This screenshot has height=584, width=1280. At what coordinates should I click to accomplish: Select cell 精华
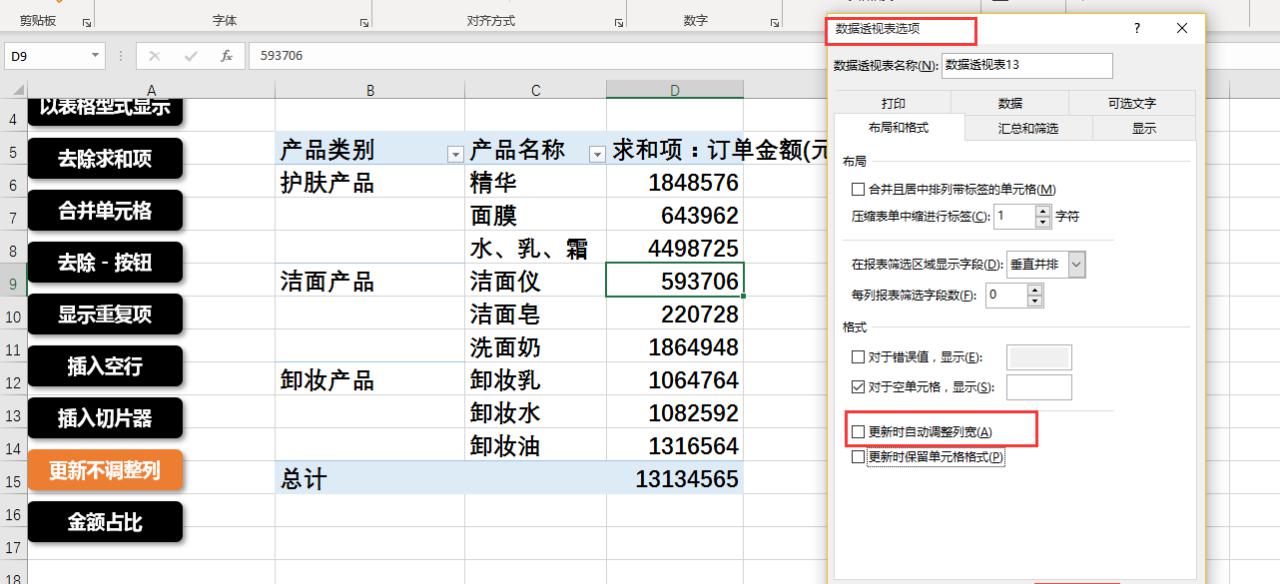click(536, 183)
